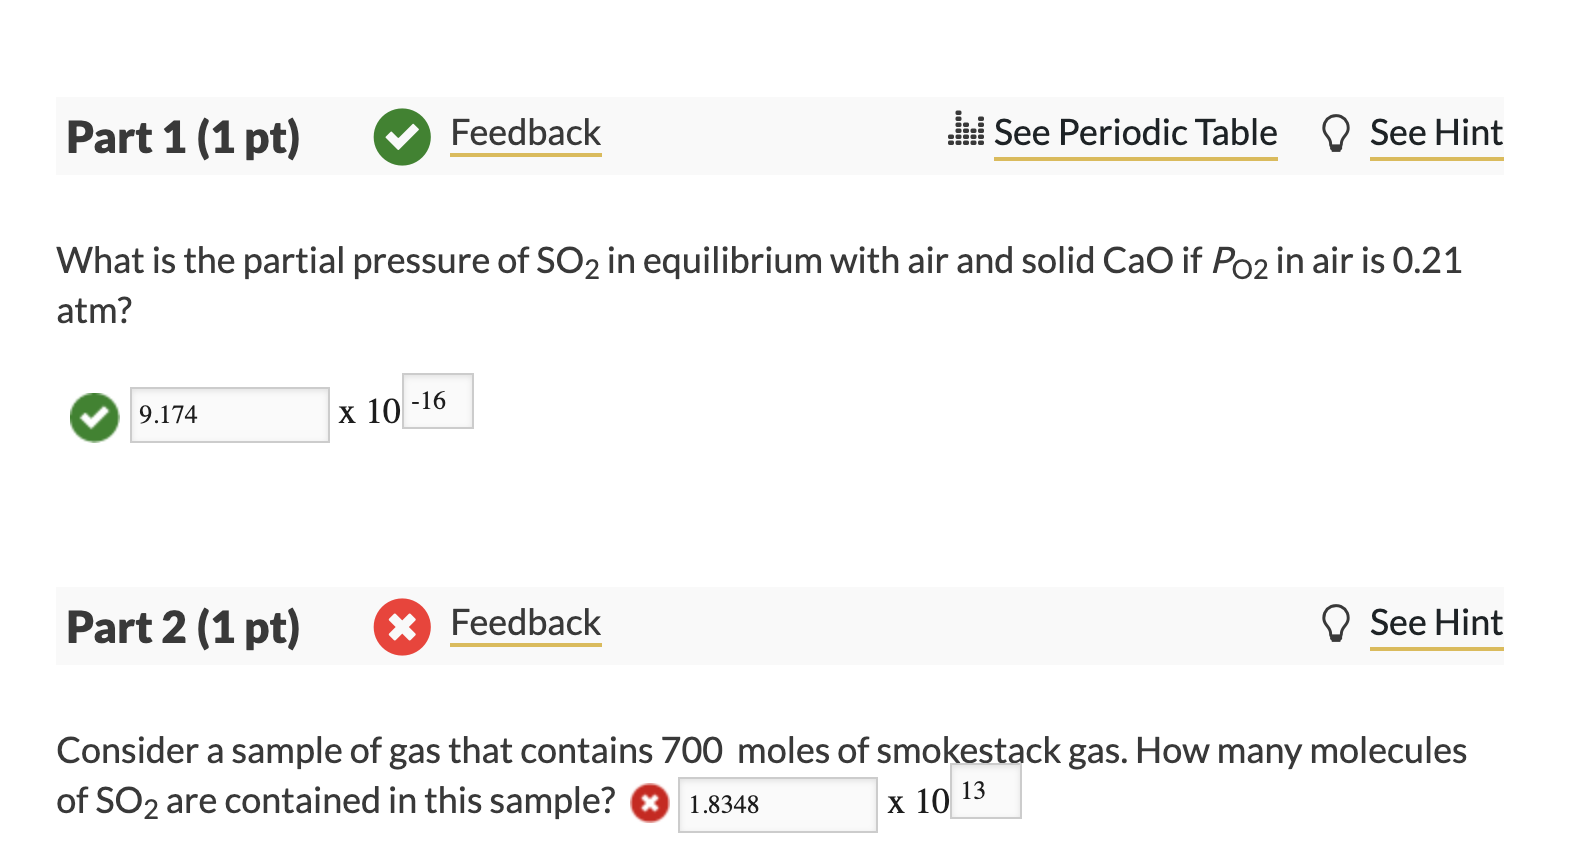Open the Part 2 Feedback link
Image resolution: width=1584 pixels, height=862 pixels.
[525, 623]
